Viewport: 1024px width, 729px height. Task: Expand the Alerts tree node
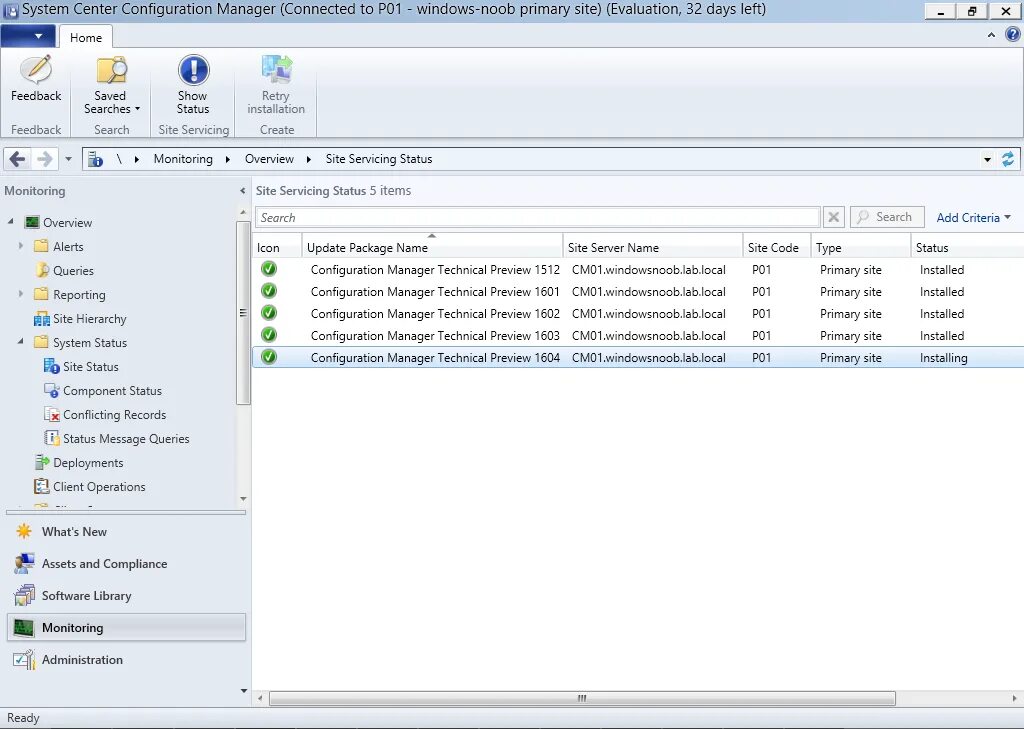21,246
